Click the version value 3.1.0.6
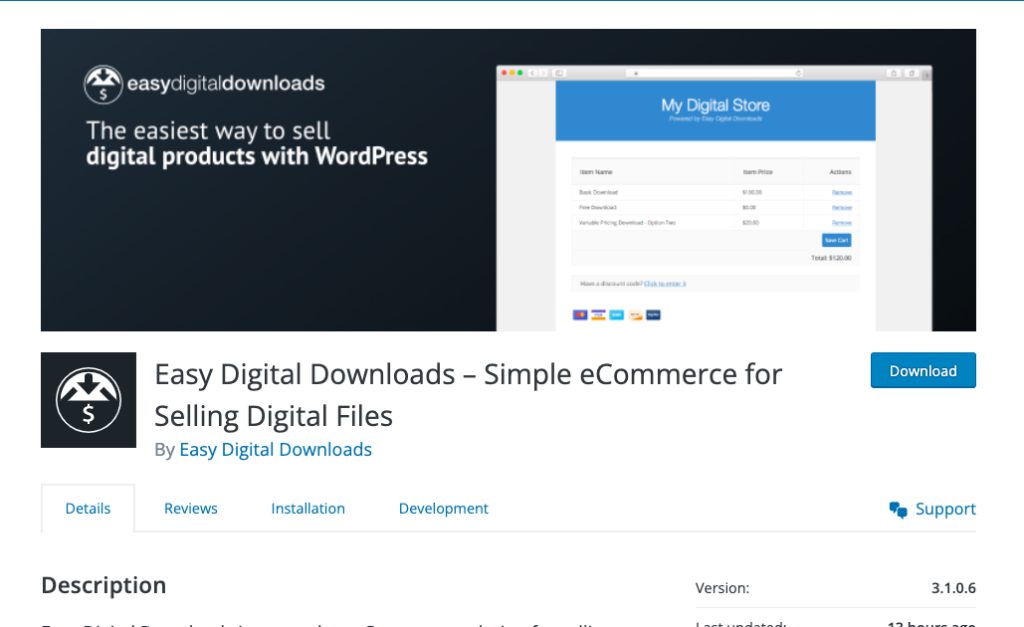The height and width of the screenshot is (627, 1024). point(953,588)
